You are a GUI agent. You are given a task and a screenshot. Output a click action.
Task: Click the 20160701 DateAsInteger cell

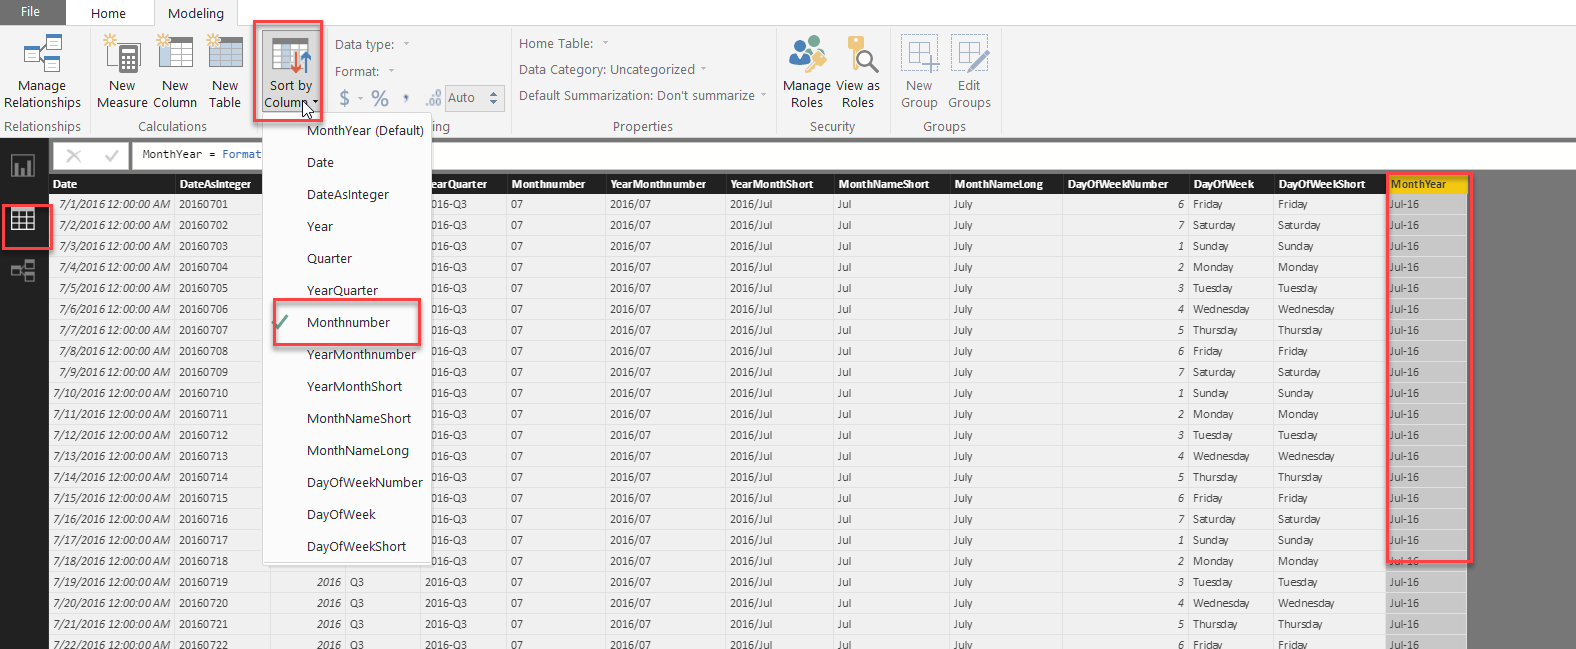click(x=219, y=204)
